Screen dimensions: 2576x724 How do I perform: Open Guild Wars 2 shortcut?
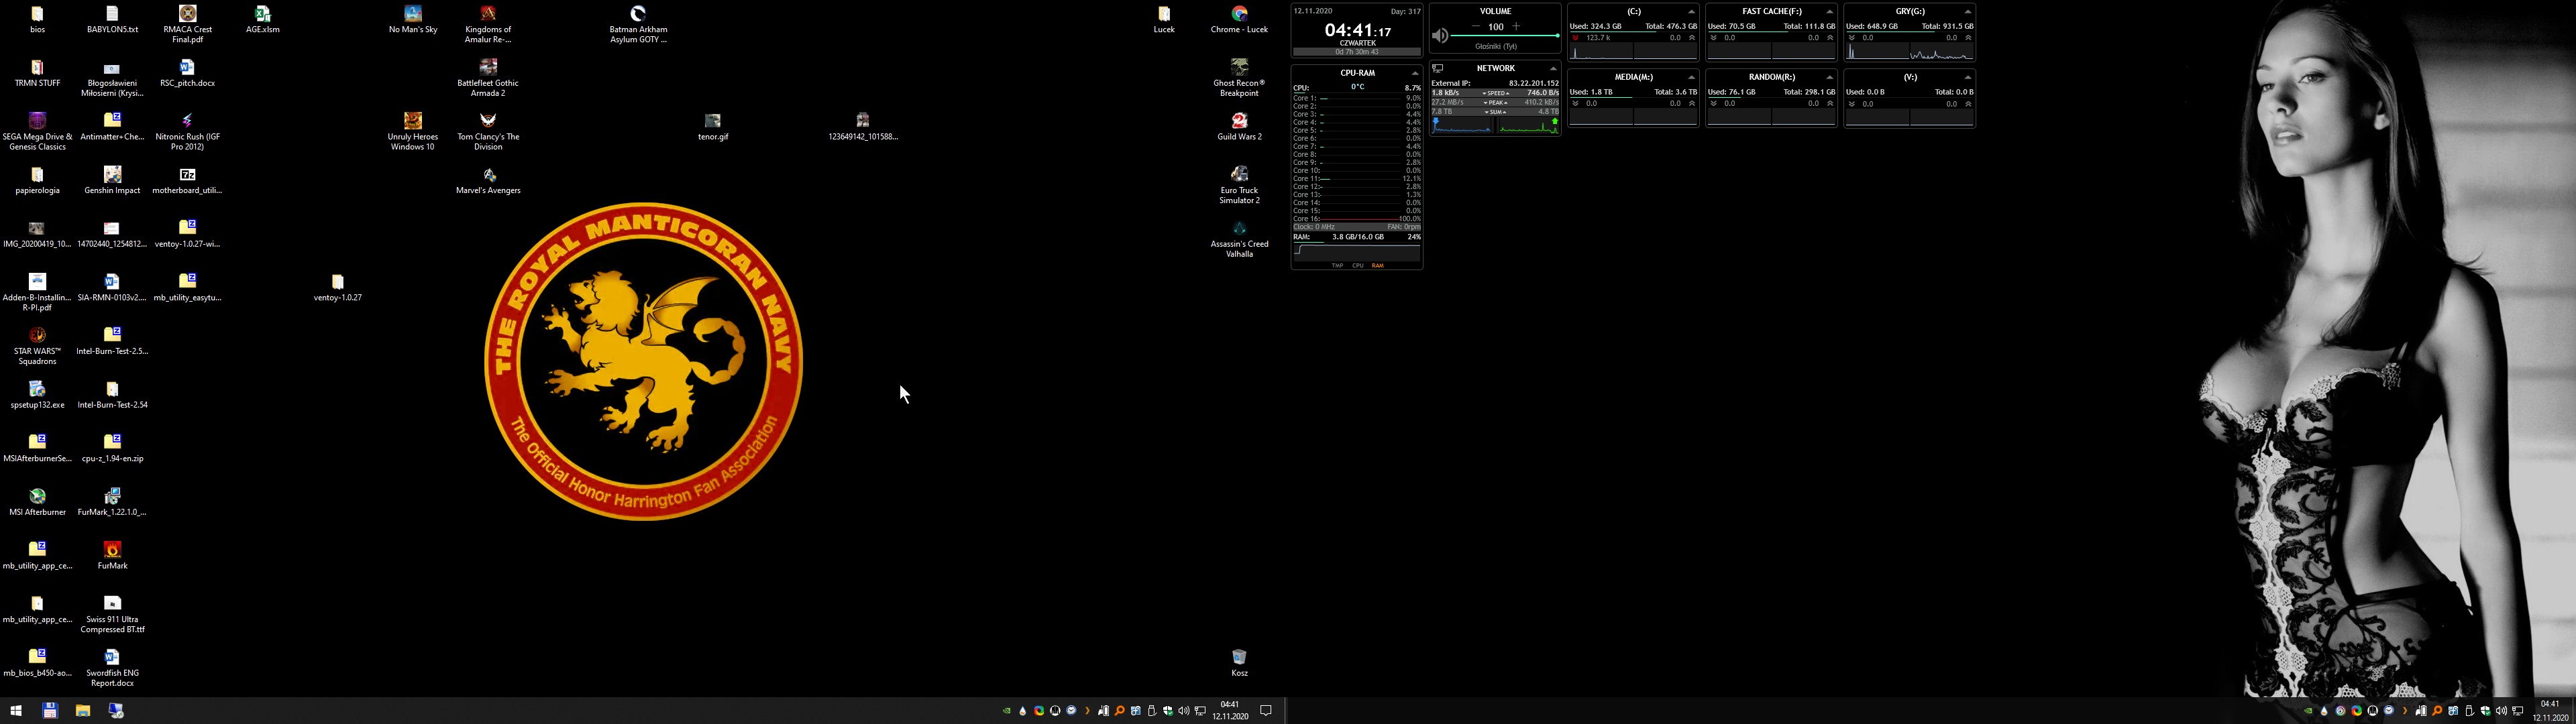pyautogui.click(x=1239, y=121)
